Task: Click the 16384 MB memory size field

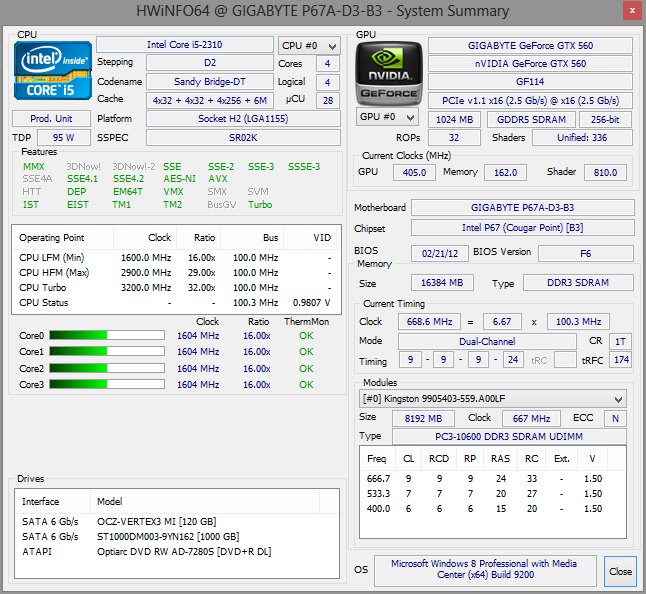Action: pos(442,283)
